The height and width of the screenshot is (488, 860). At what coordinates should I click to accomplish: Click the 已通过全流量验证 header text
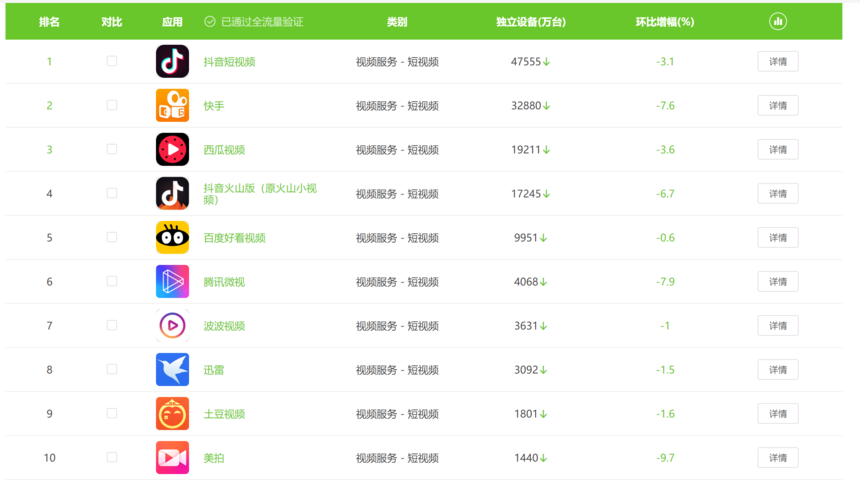click(262, 22)
